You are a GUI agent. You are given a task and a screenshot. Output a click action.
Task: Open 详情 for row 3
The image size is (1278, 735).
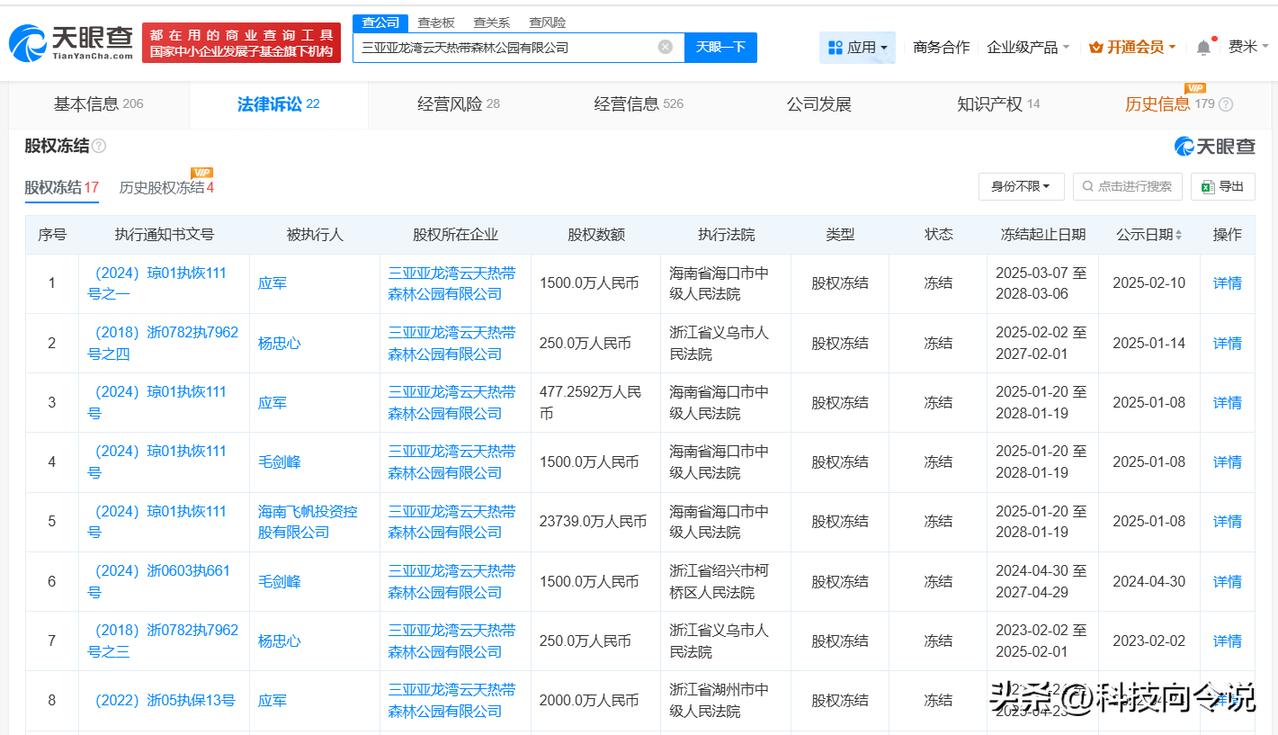(x=1227, y=402)
